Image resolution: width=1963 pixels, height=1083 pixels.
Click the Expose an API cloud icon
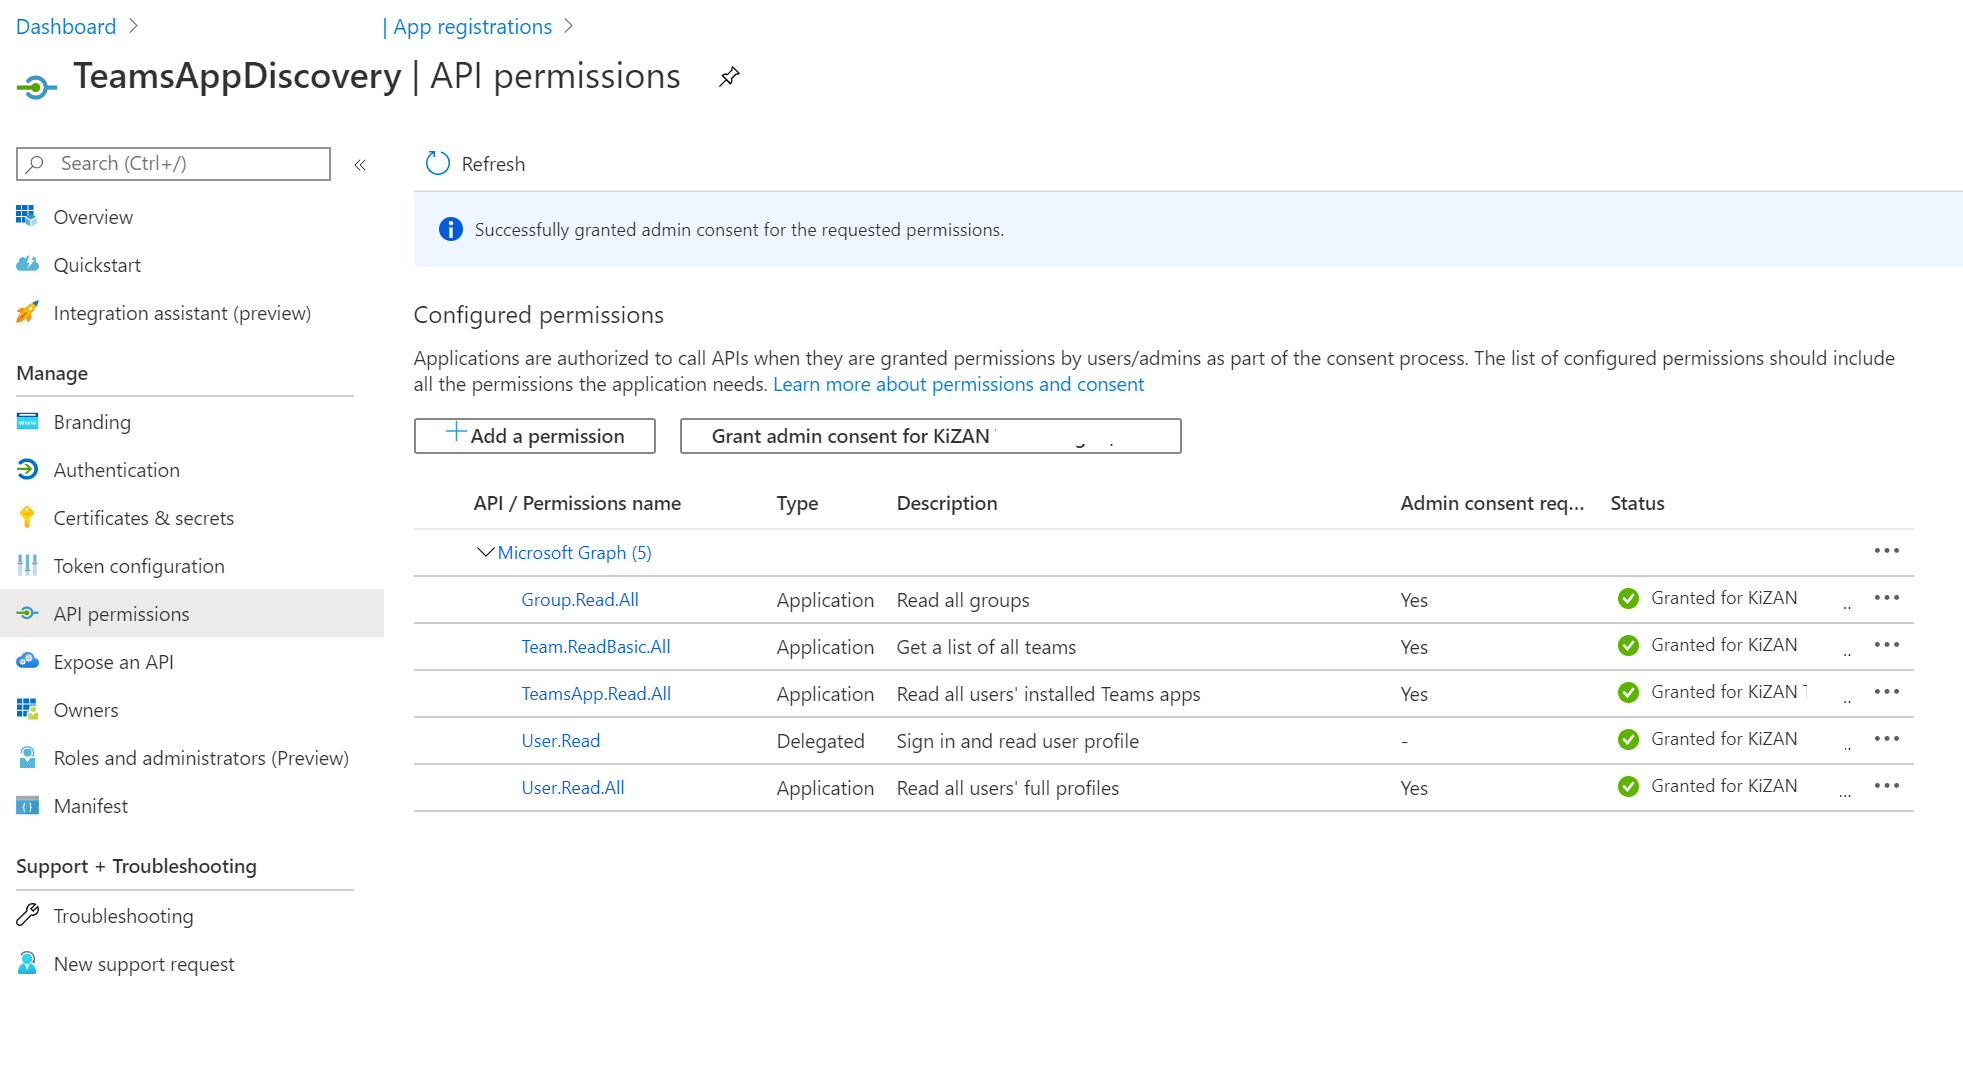27,661
